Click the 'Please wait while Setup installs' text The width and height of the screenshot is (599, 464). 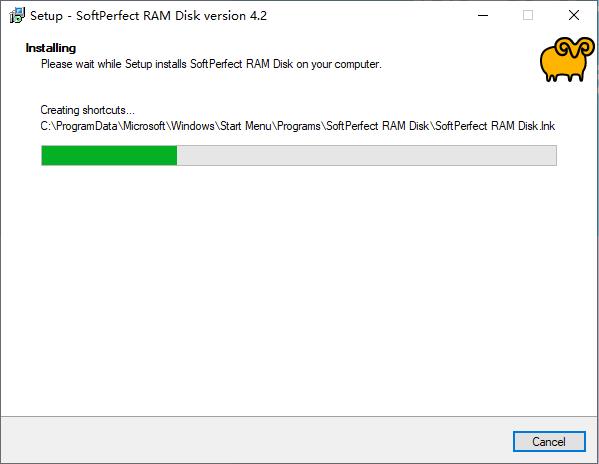113,64
